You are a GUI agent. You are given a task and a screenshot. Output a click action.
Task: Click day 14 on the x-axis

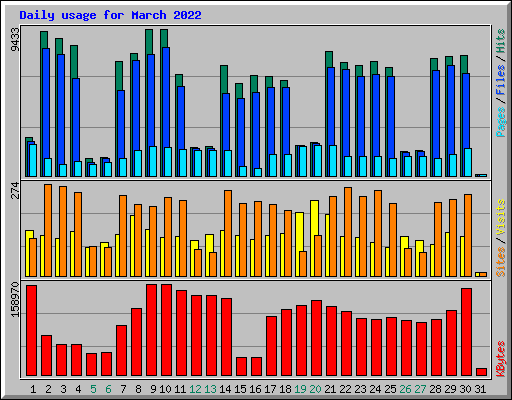click(225, 389)
